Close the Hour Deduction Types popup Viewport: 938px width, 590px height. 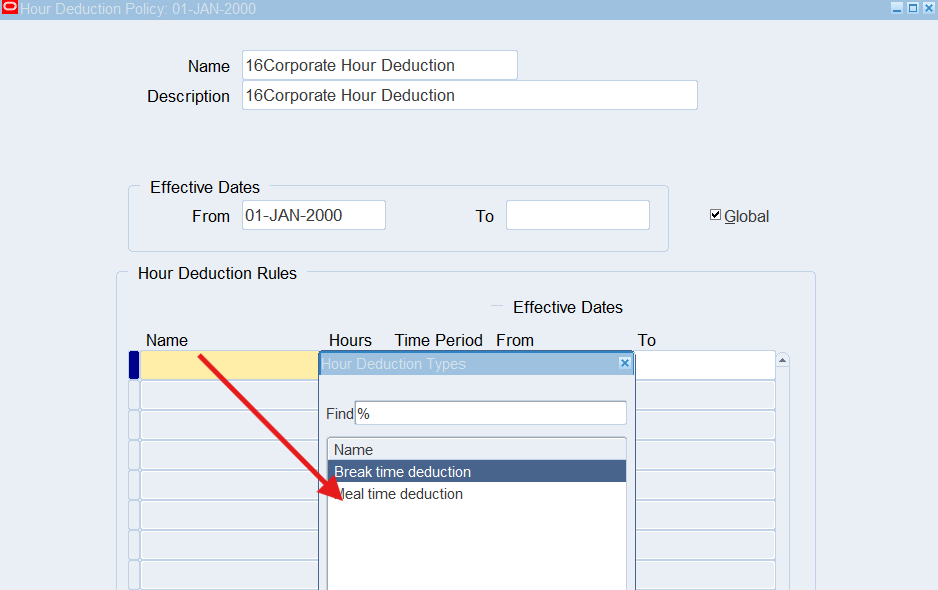(x=625, y=363)
